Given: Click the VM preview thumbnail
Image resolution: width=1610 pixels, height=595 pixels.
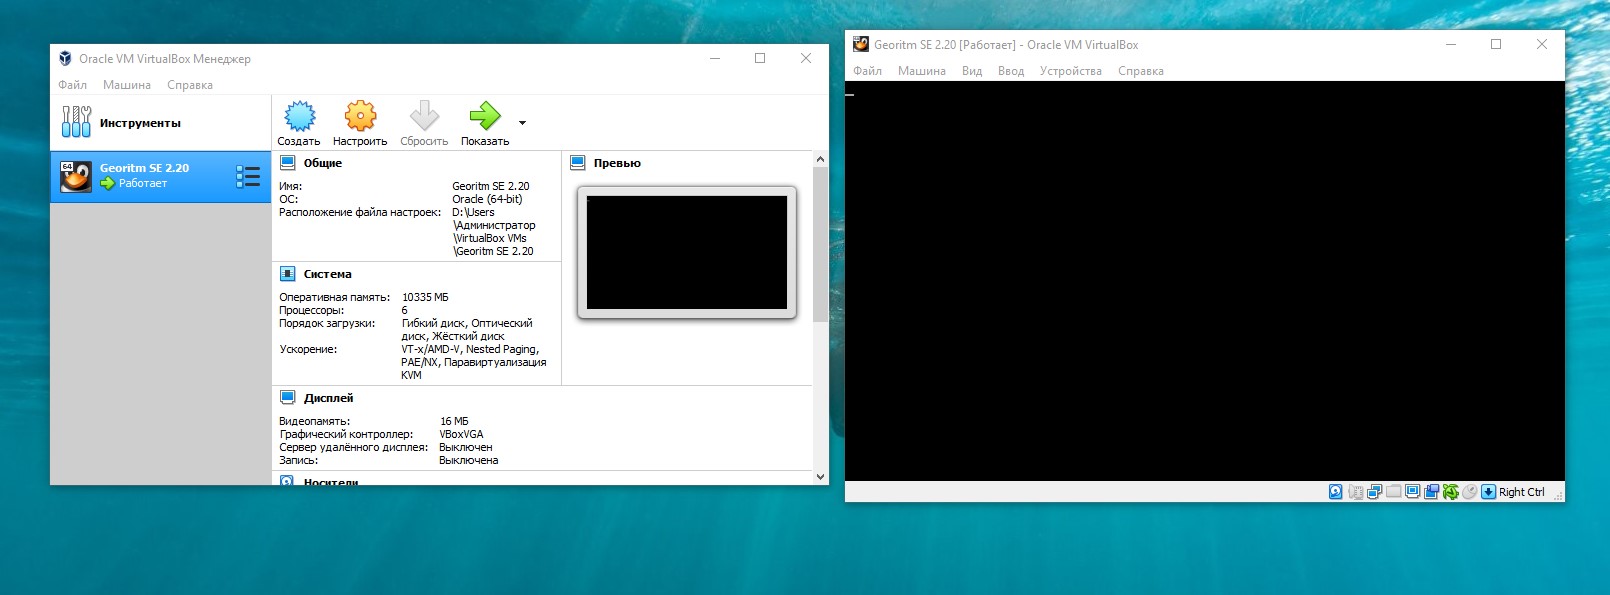Looking at the screenshot, I should point(687,252).
